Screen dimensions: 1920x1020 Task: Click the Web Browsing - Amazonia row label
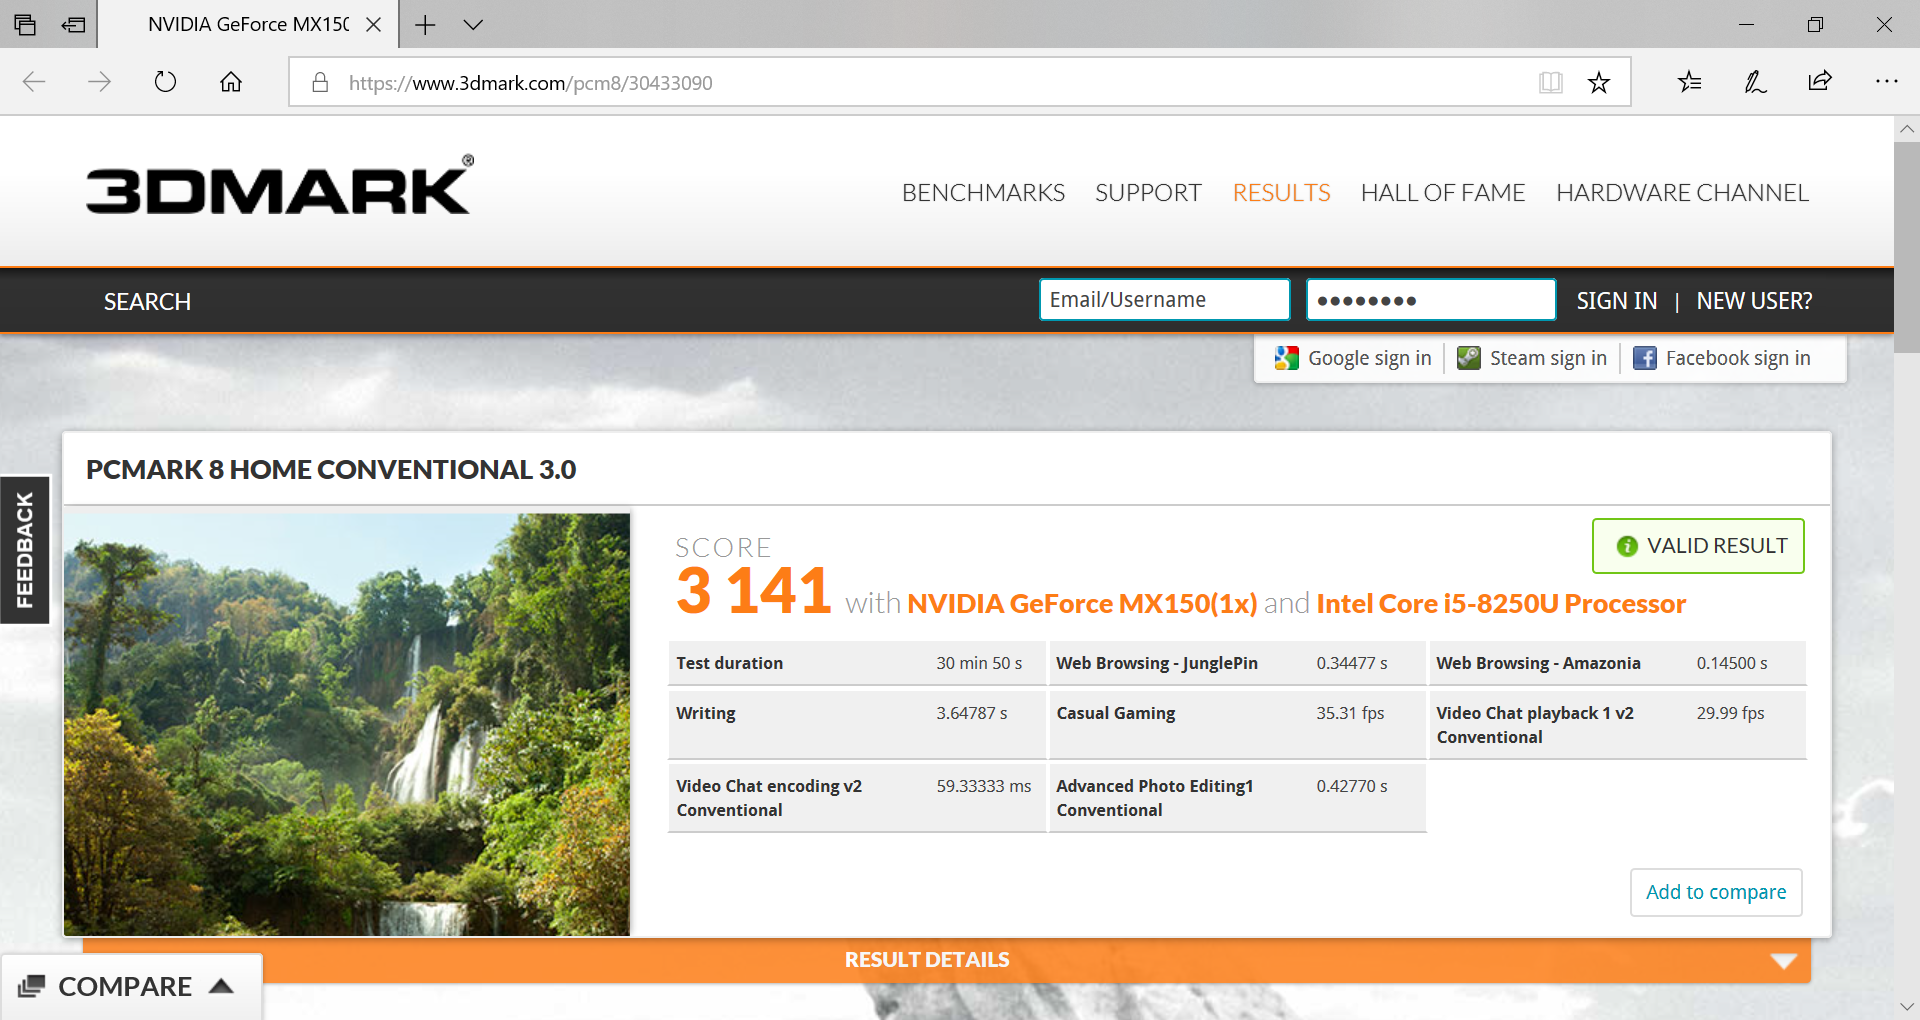point(1538,663)
